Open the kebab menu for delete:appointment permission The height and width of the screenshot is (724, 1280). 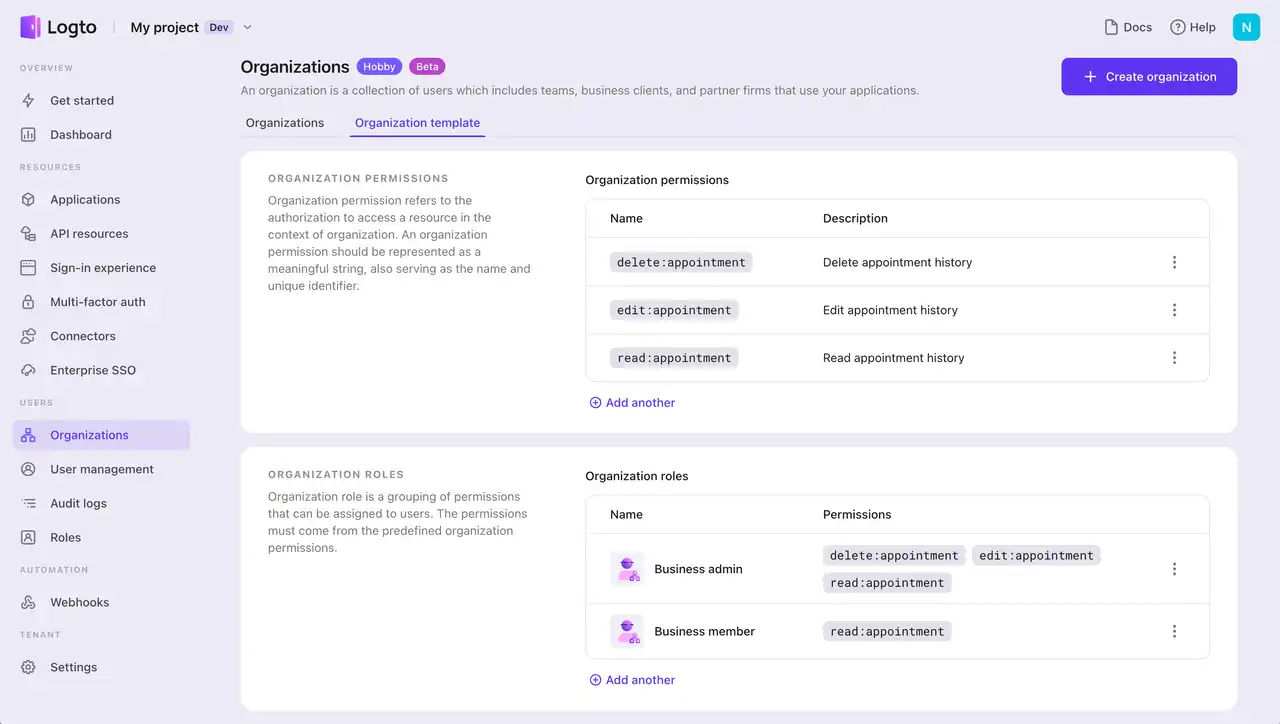pyautogui.click(x=1174, y=262)
